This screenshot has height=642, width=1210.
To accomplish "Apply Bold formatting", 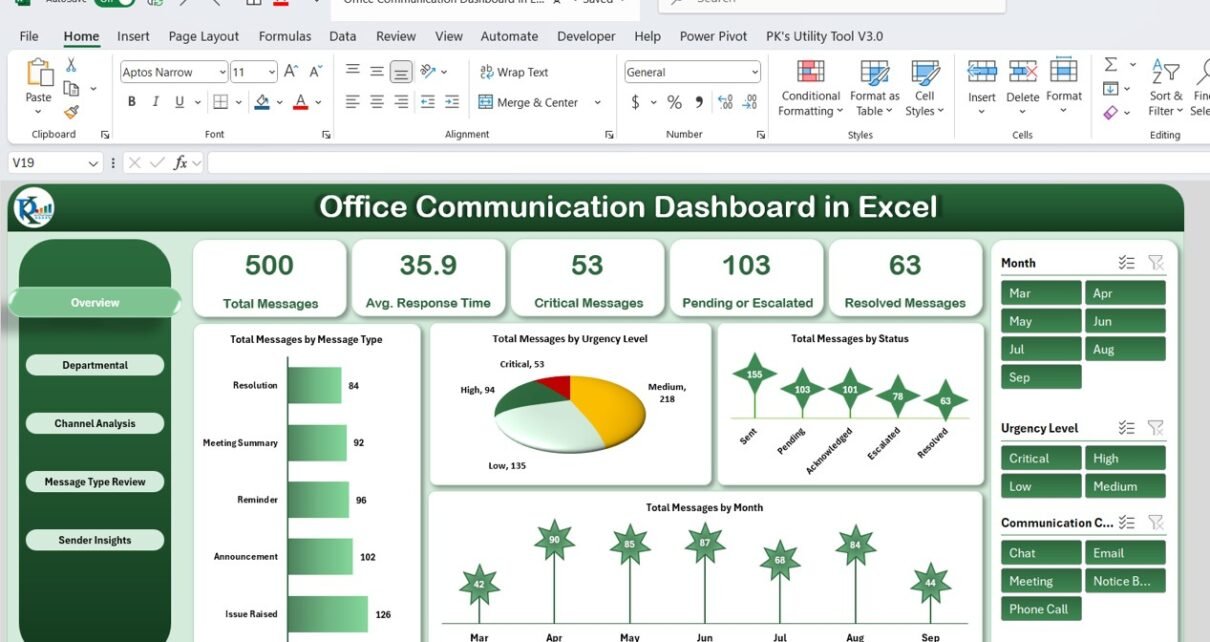I will coord(132,102).
